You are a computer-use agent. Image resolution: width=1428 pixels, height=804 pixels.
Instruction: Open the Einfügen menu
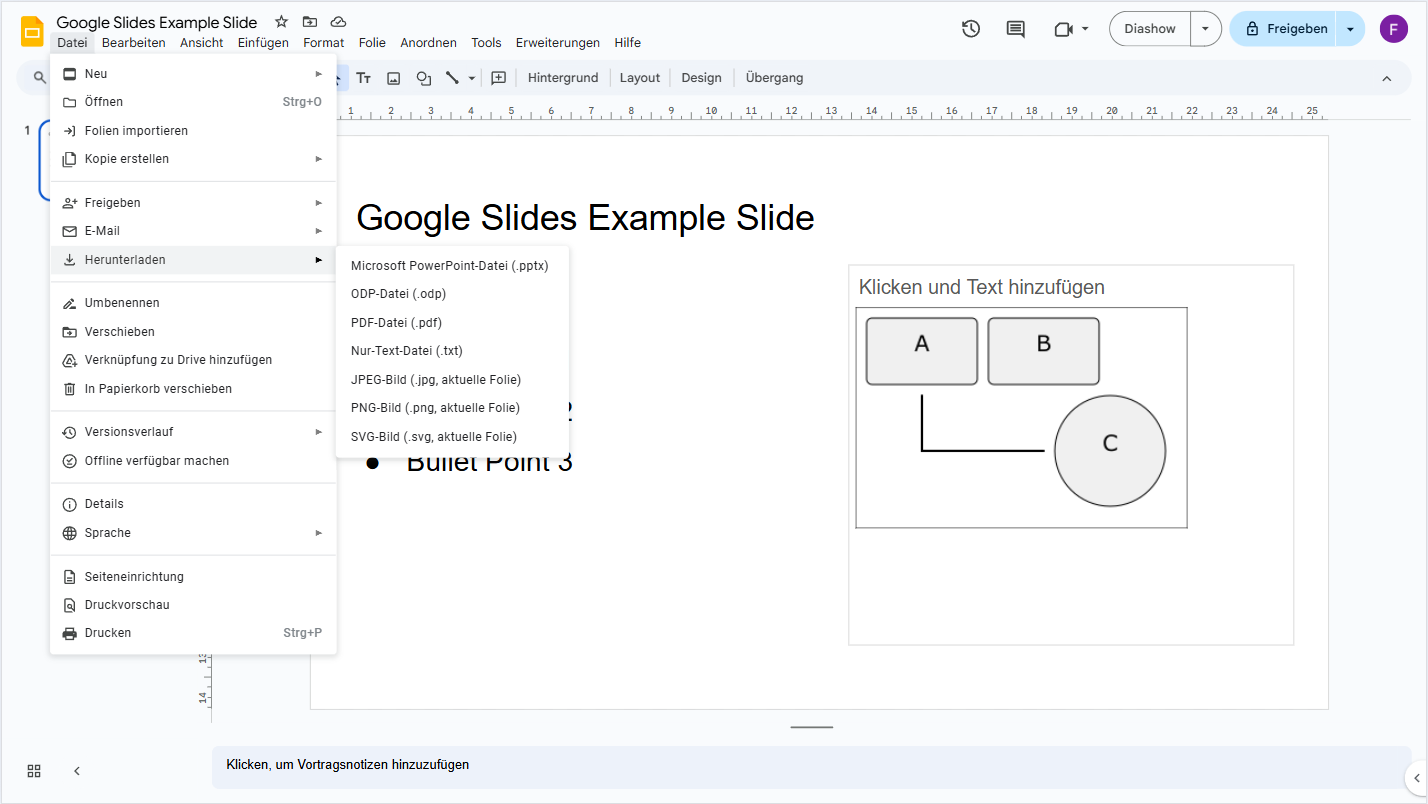263,43
